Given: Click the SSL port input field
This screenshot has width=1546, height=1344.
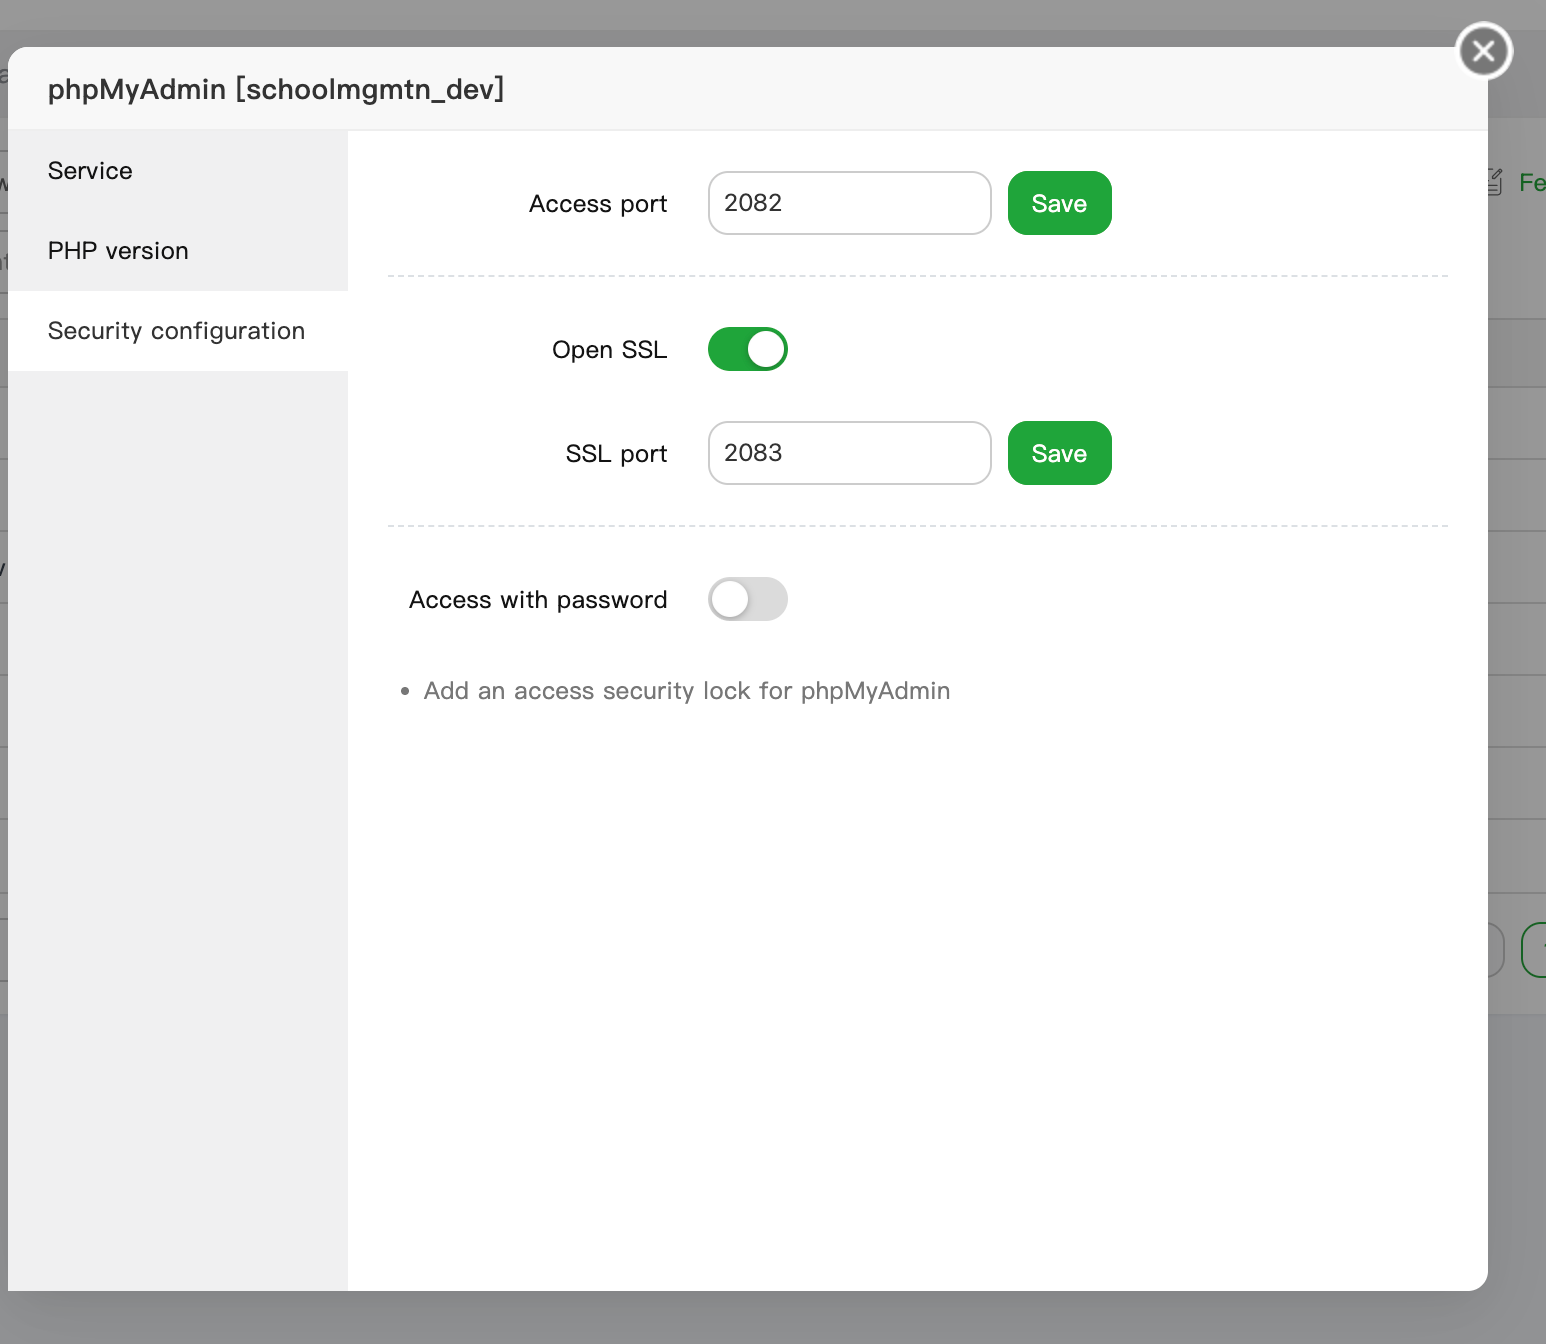Looking at the screenshot, I should [x=850, y=453].
